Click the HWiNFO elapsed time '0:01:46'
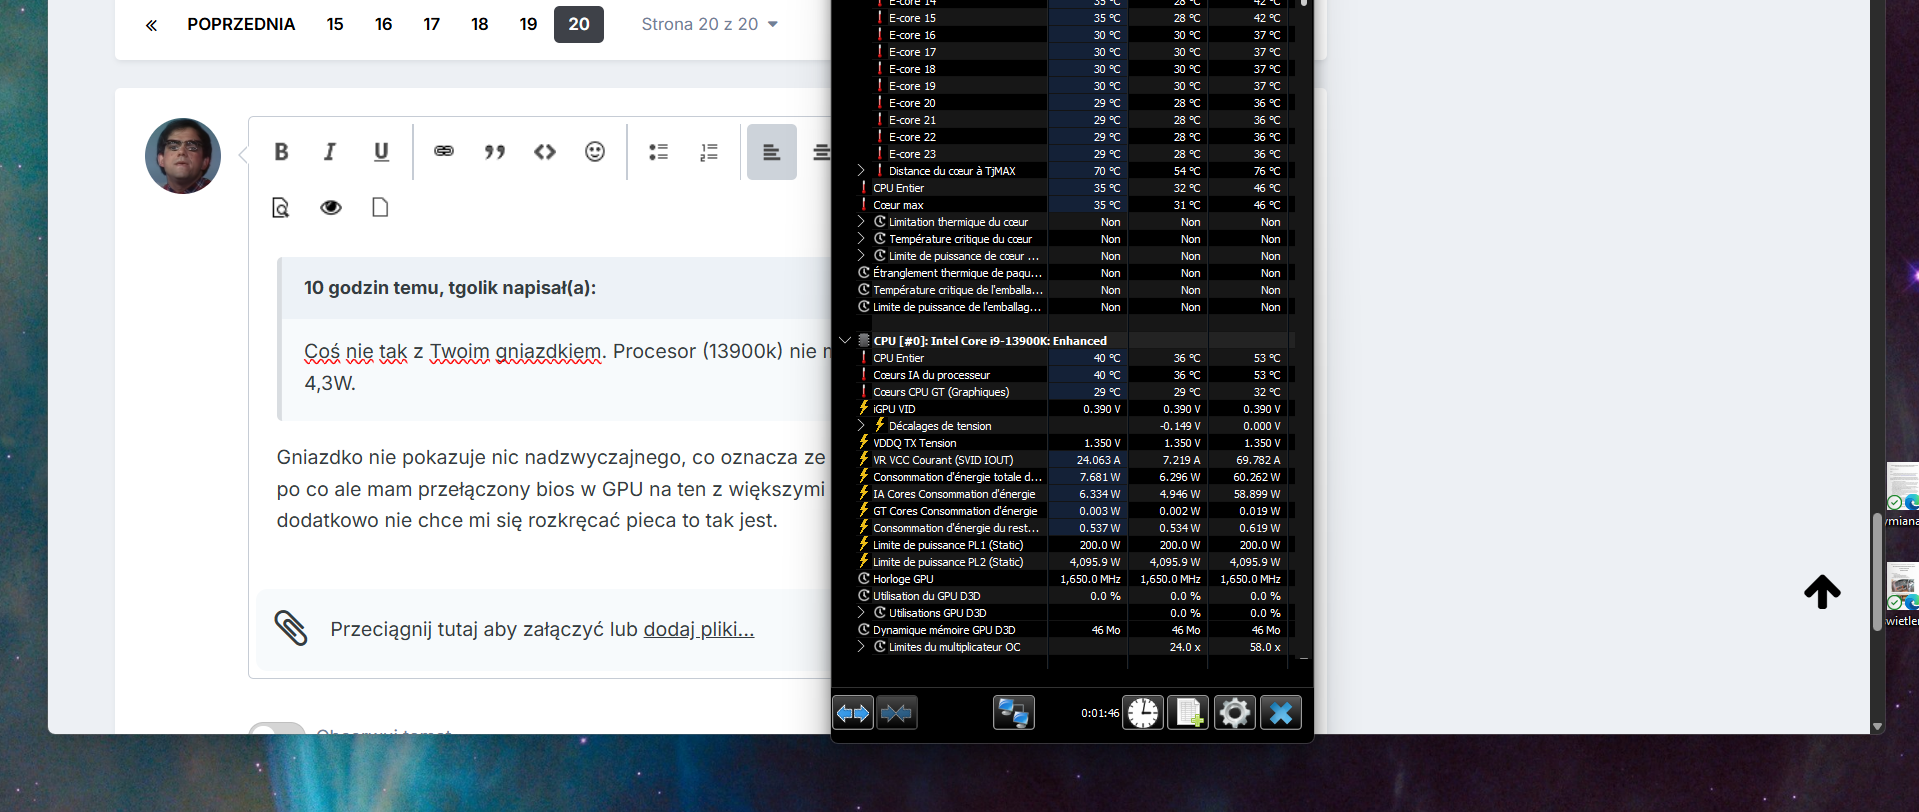Viewport: 1919px width, 812px height. pyautogui.click(x=1099, y=713)
